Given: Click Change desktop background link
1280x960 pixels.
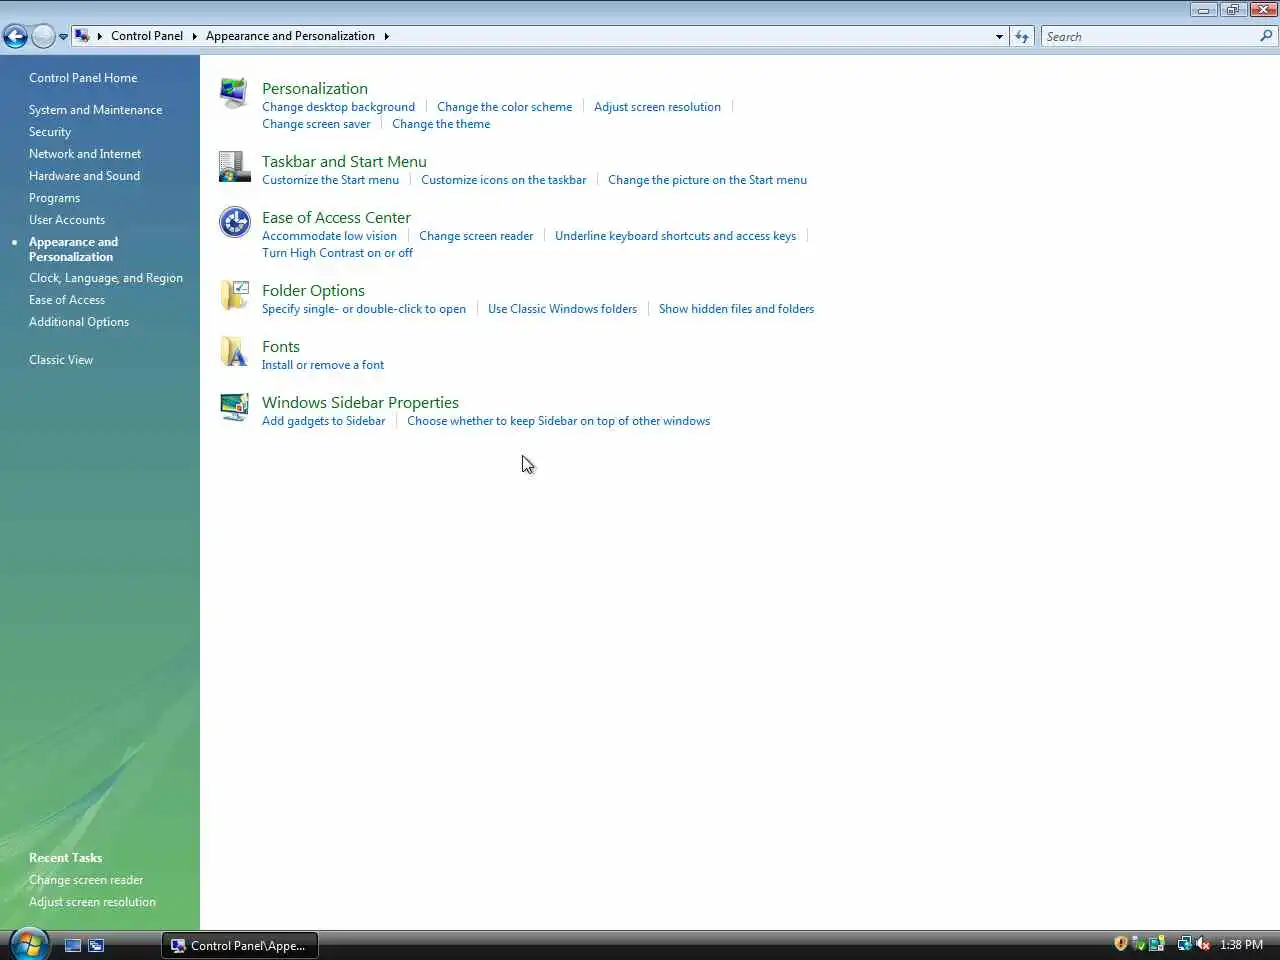Looking at the screenshot, I should pyautogui.click(x=338, y=107).
